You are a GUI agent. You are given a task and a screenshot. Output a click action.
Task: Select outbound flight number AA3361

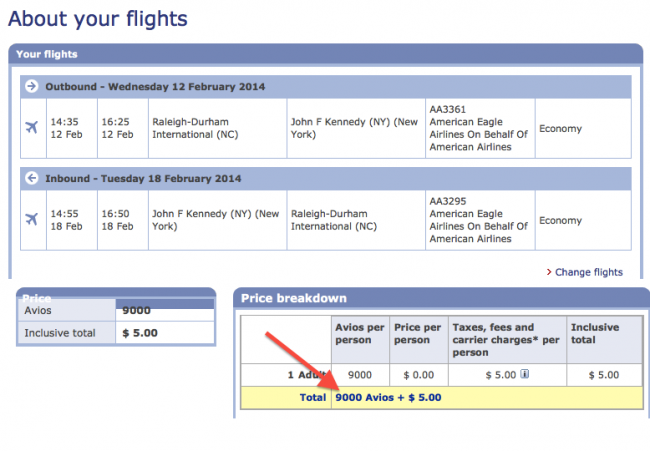tap(448, 109)
